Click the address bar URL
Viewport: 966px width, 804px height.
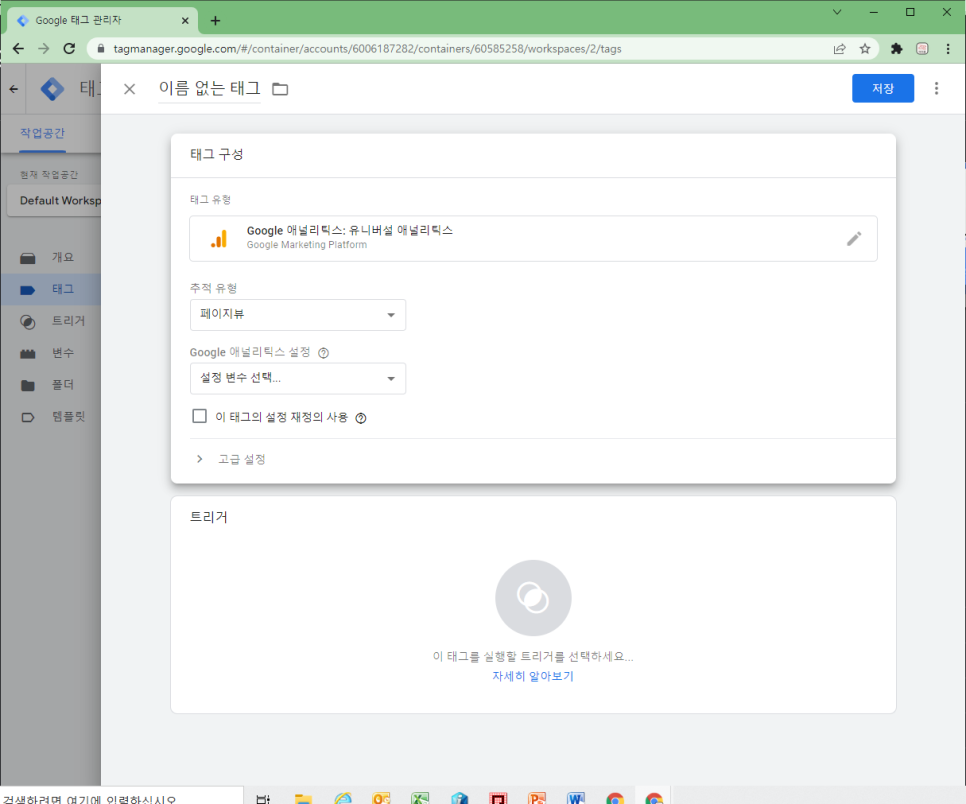click(367, 49)
